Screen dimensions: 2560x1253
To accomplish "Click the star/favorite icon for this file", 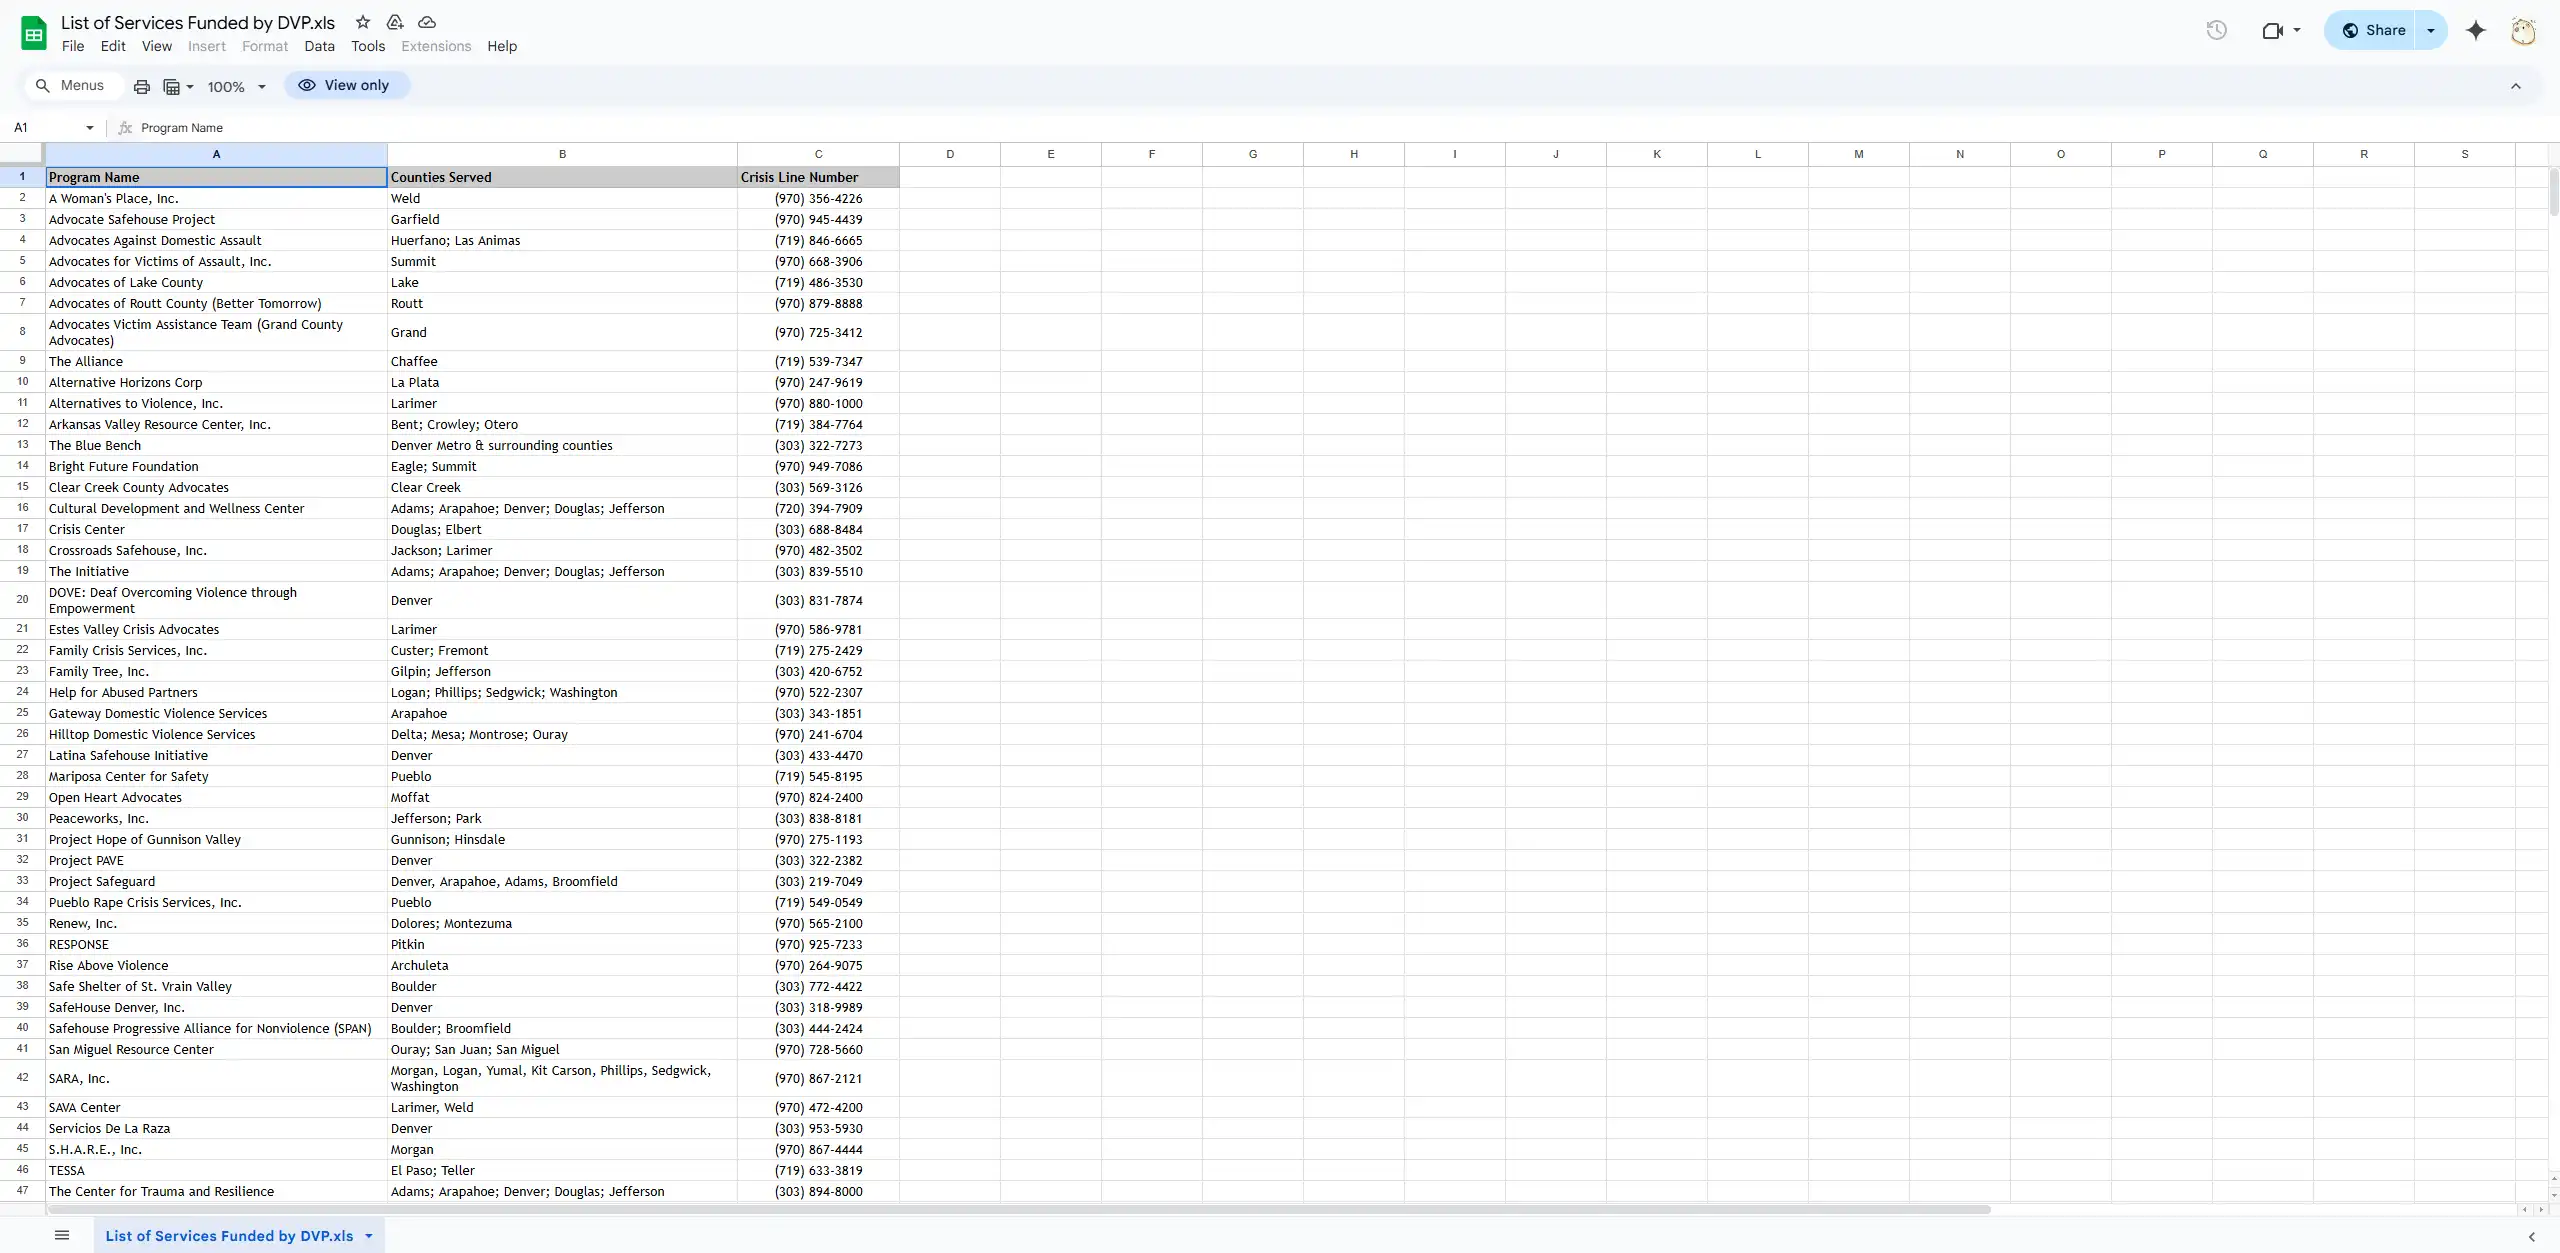I will [364, 21].
